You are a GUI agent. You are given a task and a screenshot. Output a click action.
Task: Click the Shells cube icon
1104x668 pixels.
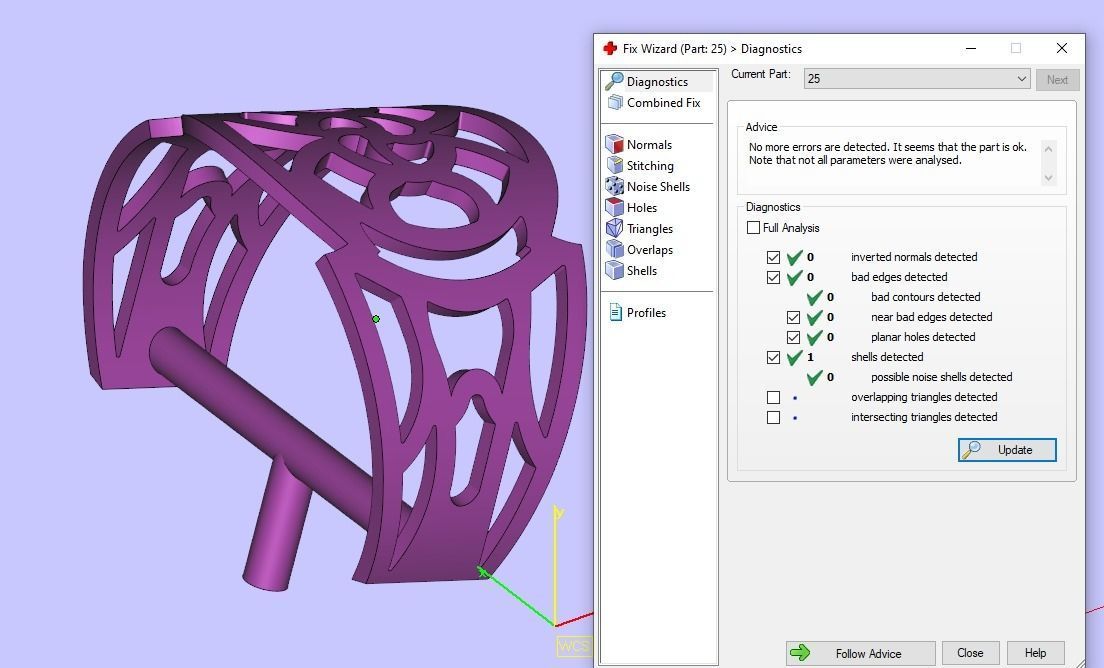tap(615, 270)
